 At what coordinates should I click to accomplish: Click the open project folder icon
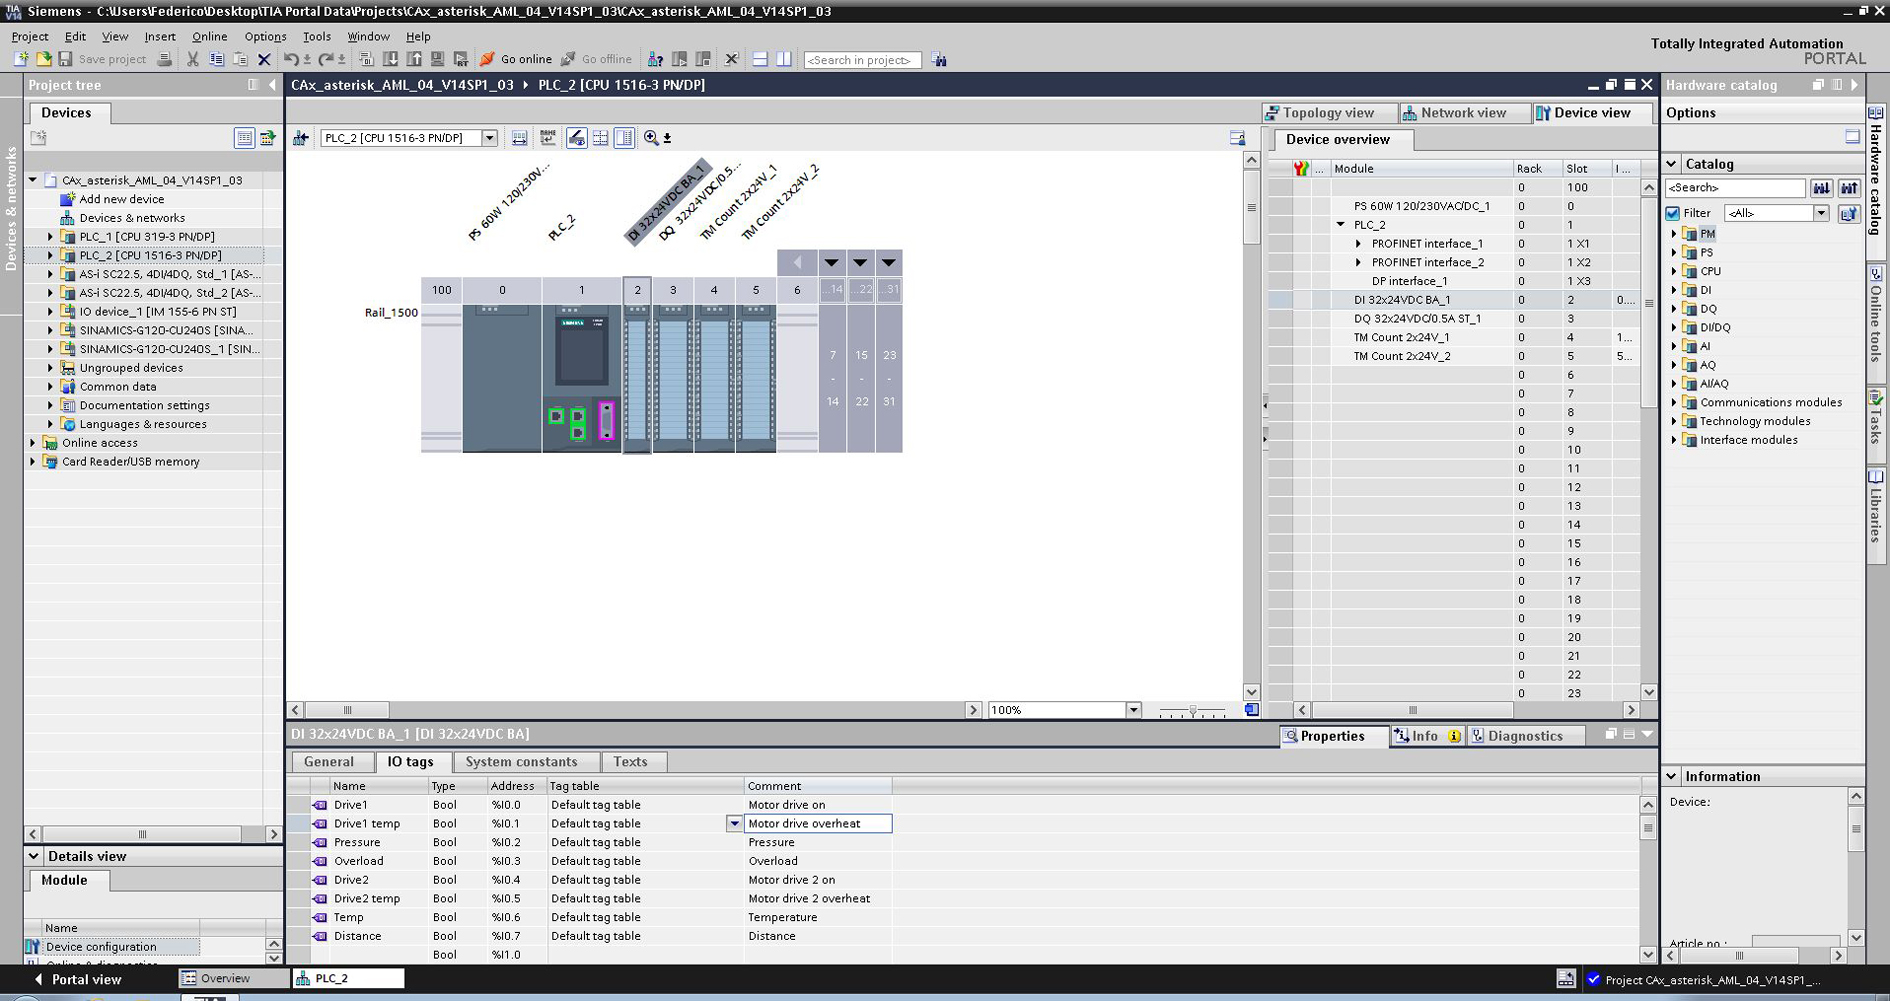[x=43, y=59]
